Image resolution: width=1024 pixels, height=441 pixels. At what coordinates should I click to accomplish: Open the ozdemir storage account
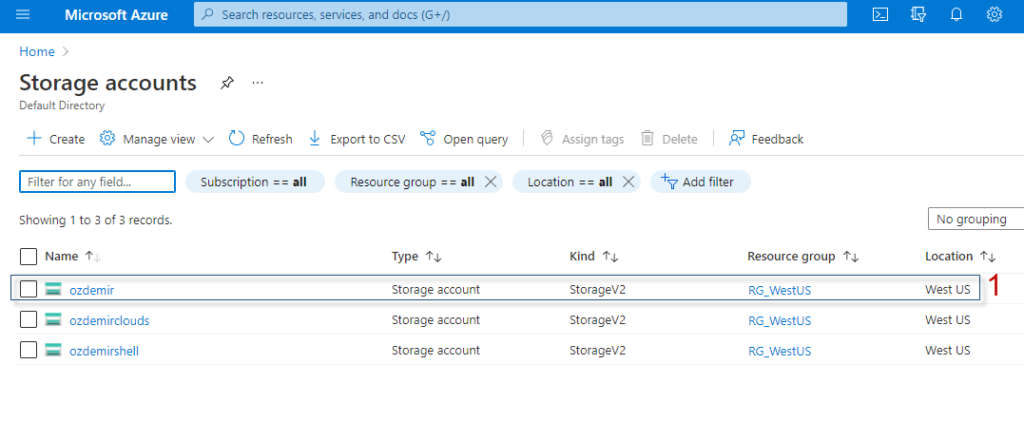point(91,290)
